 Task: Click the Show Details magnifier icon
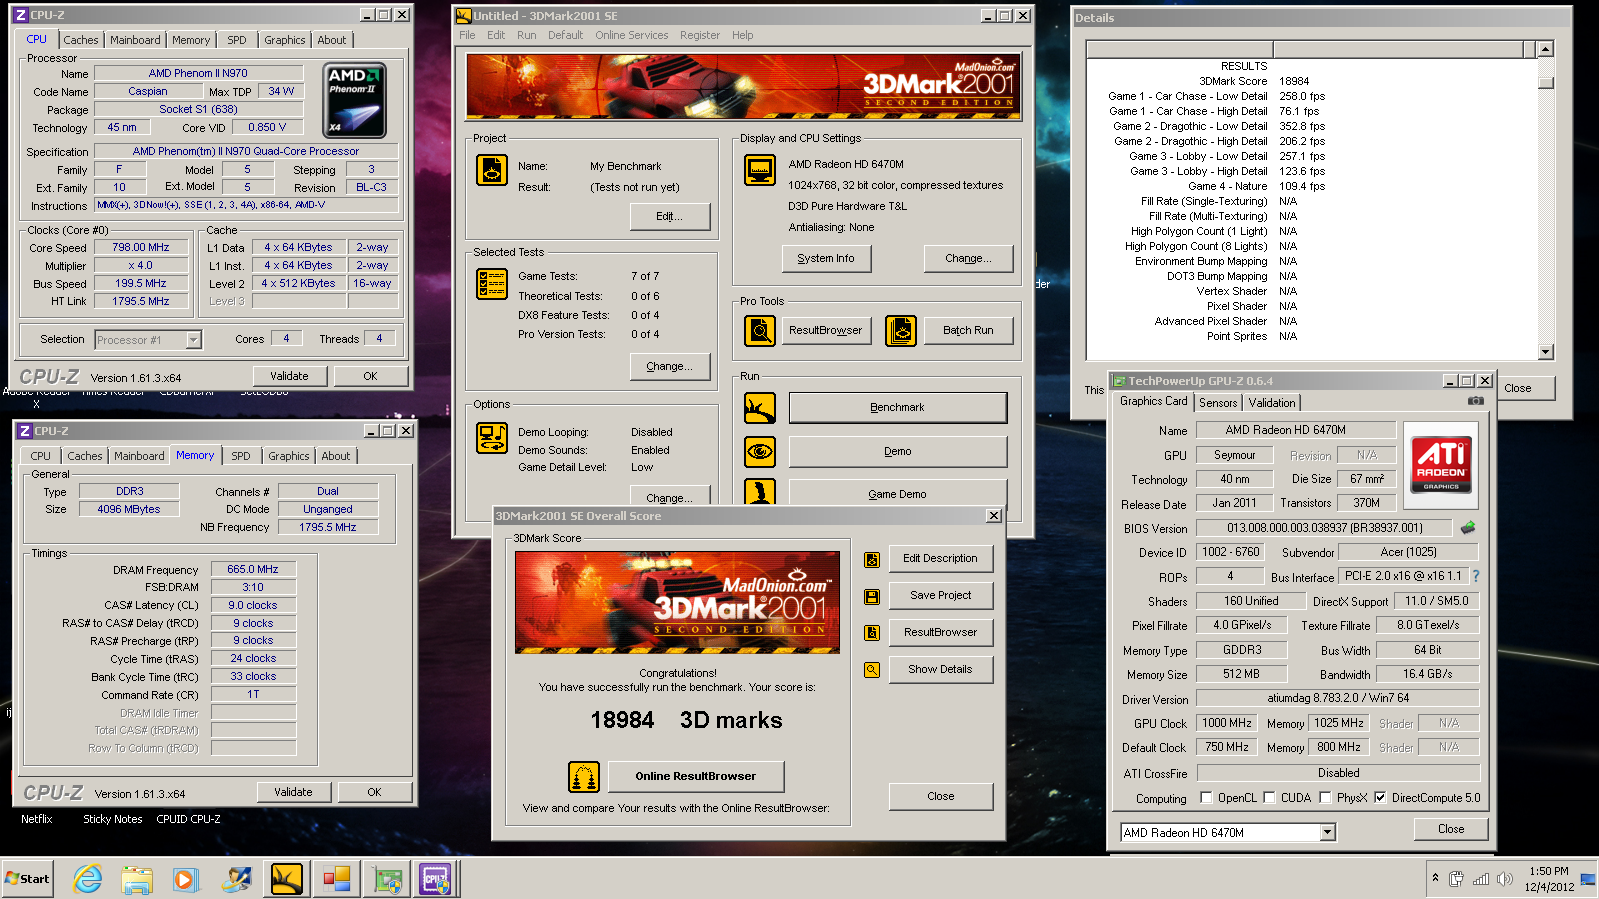[872, 670]
